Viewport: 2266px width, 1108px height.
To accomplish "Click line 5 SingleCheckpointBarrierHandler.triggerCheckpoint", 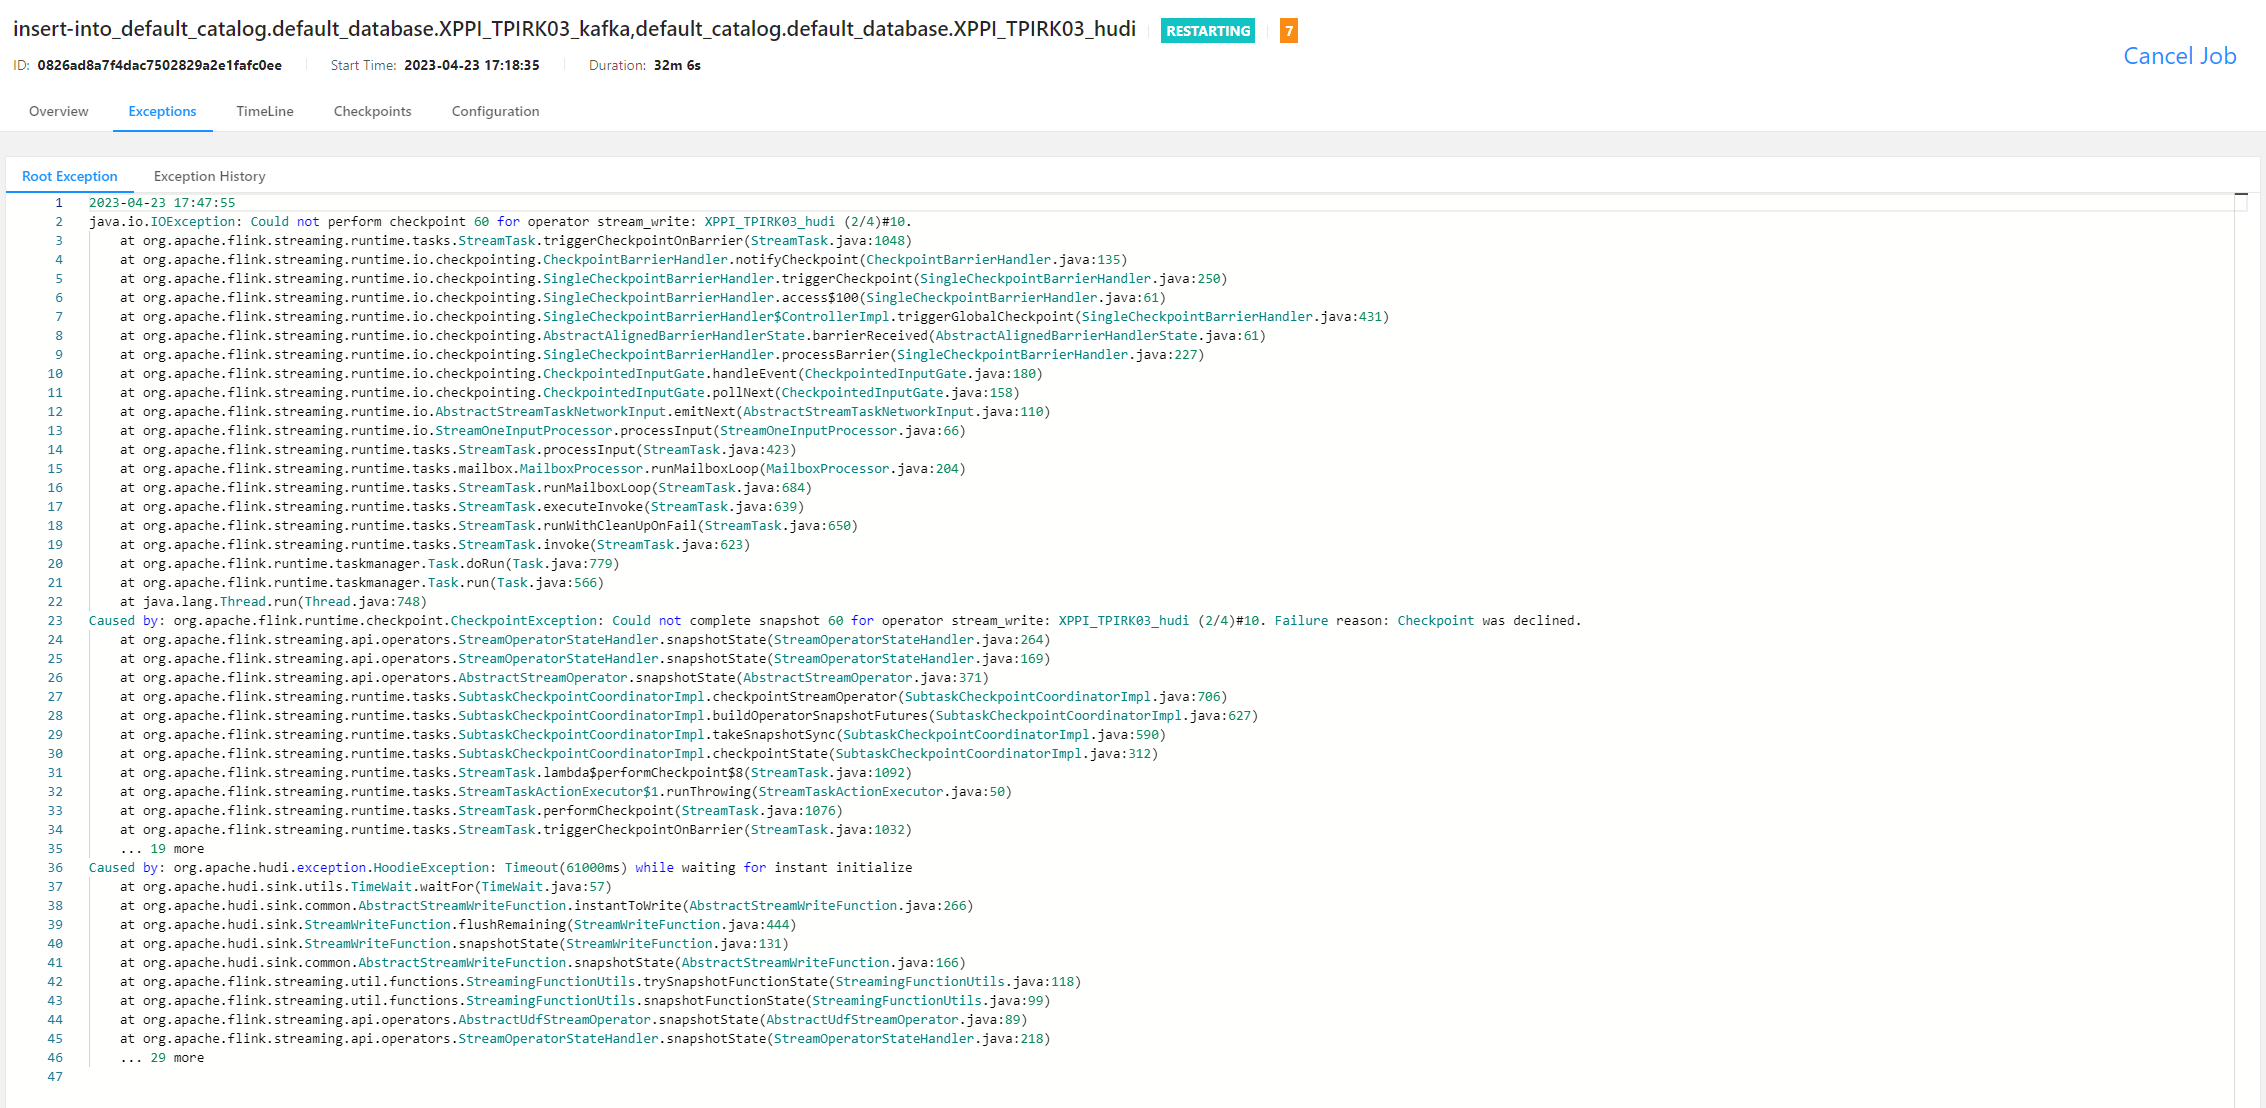I will point(674,278).
